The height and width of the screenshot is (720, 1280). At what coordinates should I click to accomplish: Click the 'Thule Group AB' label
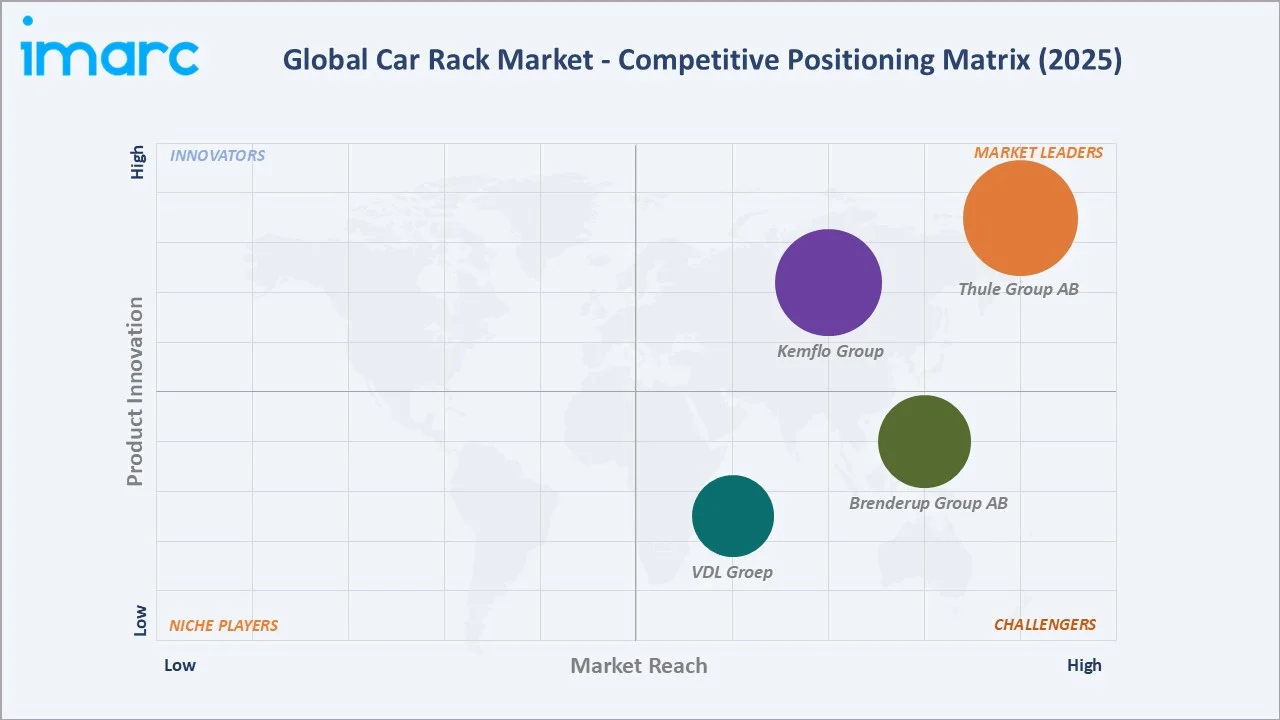(x=1018, y=289)
